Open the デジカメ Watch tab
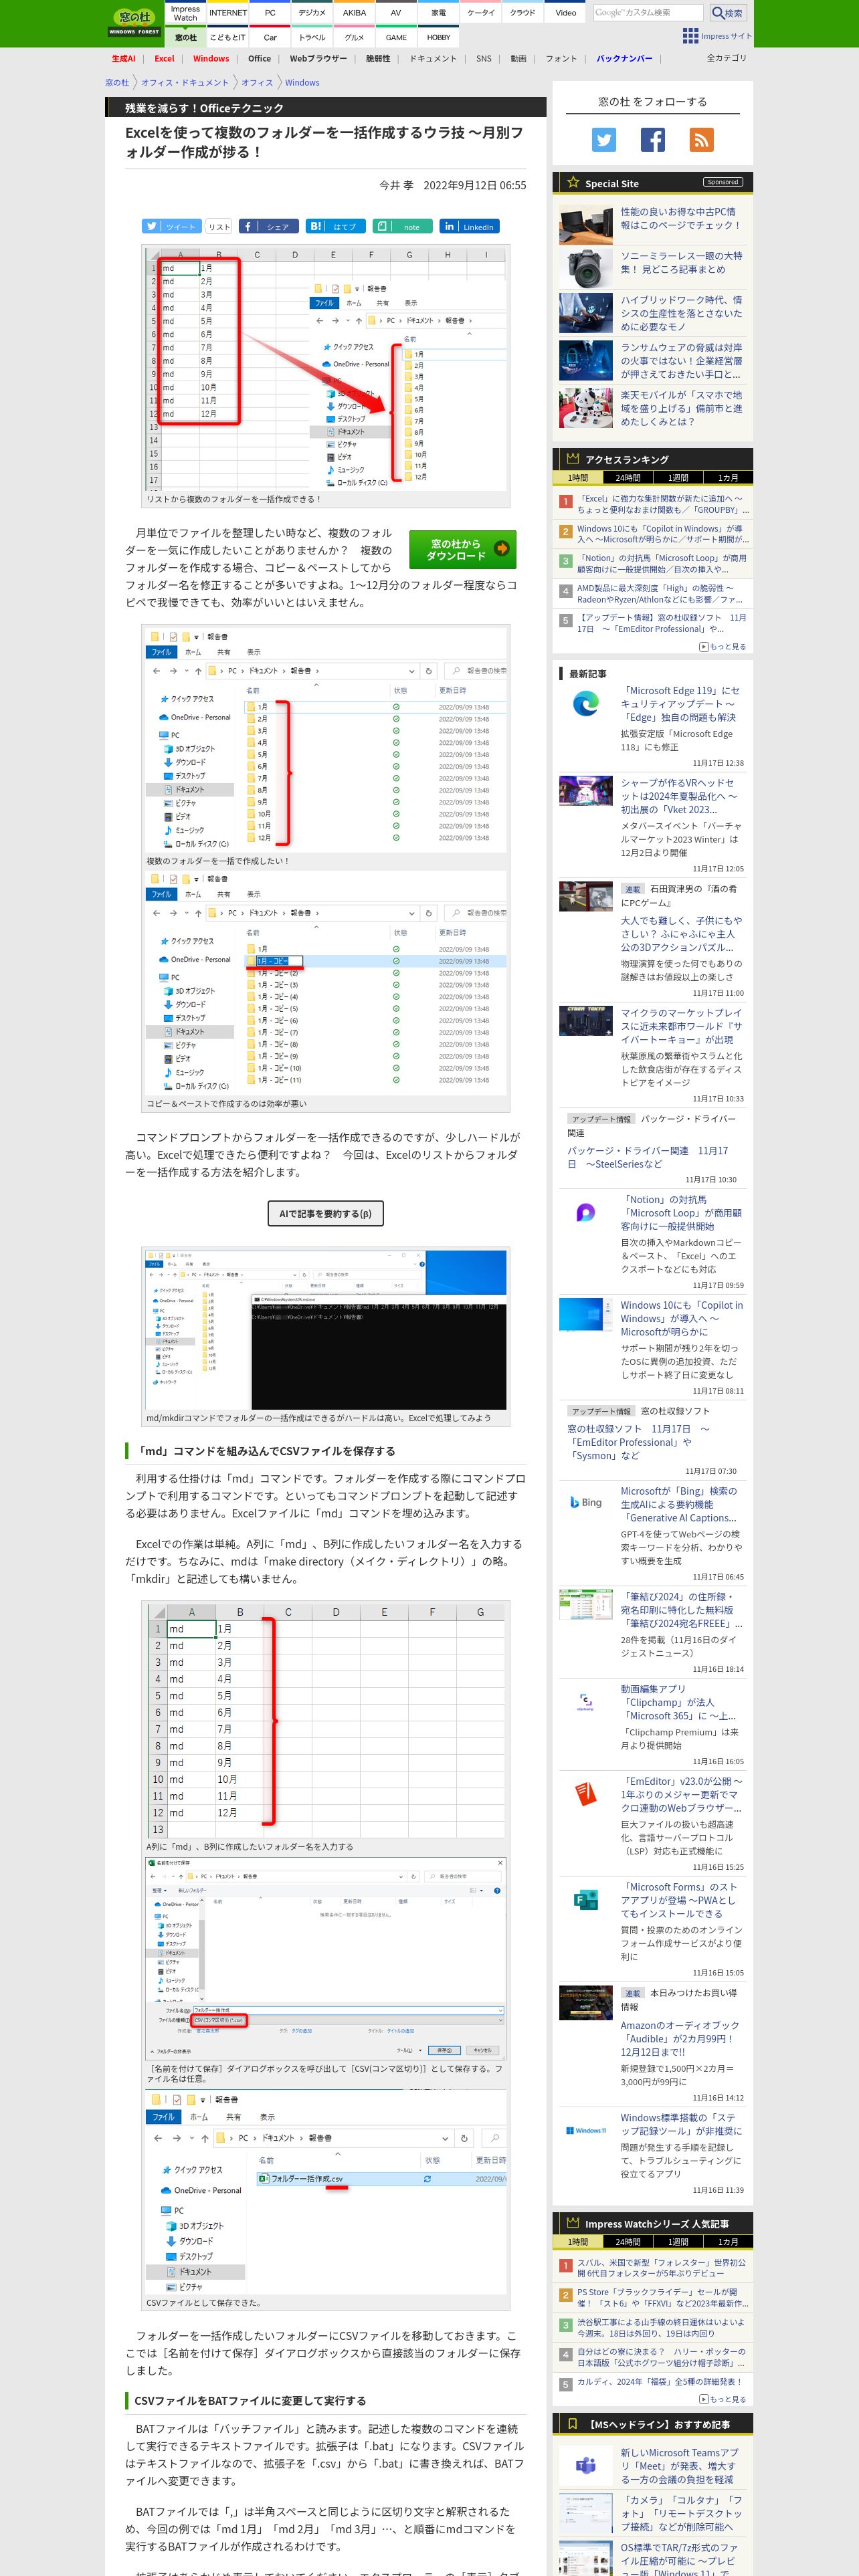This screenshot has width=859, height=2576. click(x=312, y=13)
